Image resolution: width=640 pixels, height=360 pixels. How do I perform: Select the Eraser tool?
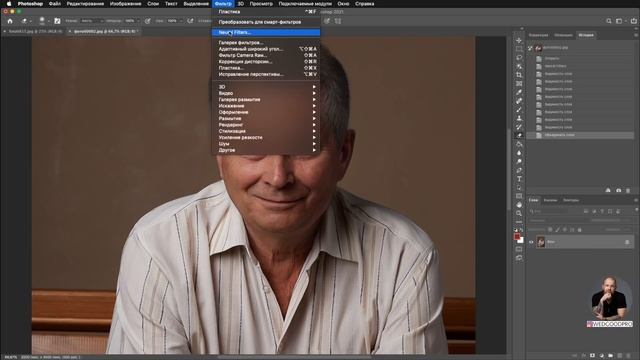[x=519, y=135]
